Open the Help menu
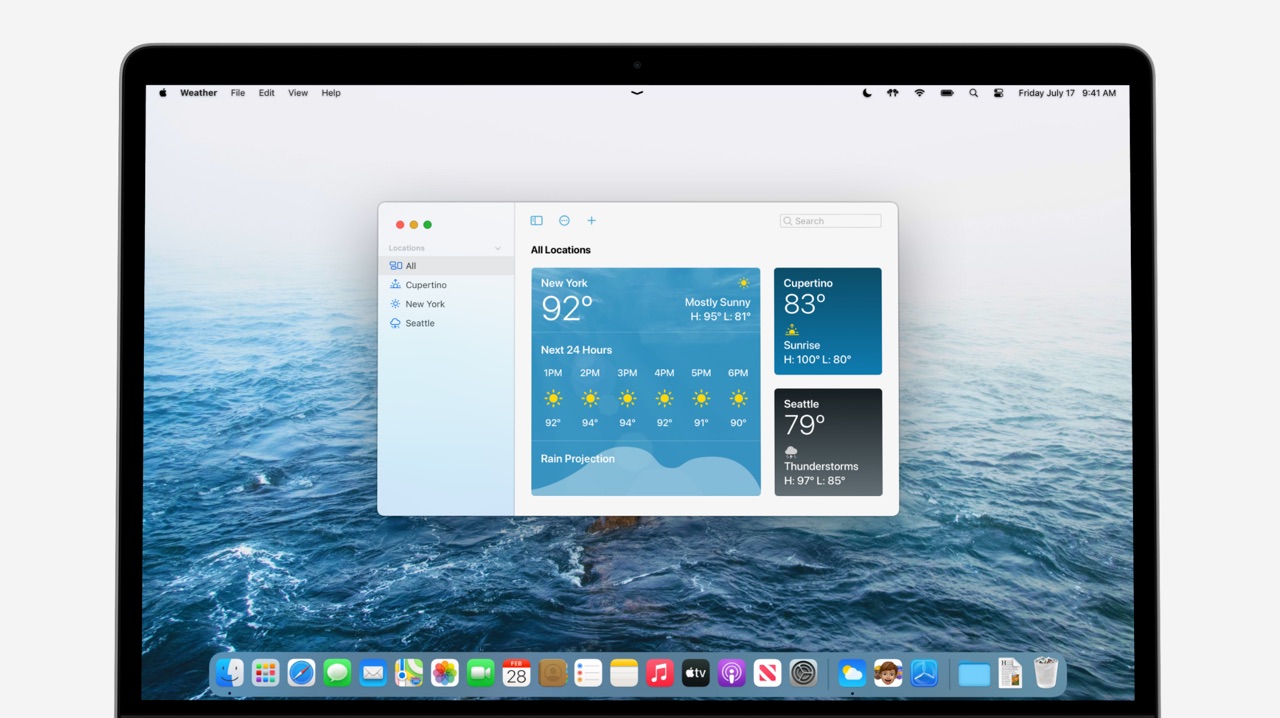The height and width of the screenshot is (718, 1280). [x=331, y=93]
